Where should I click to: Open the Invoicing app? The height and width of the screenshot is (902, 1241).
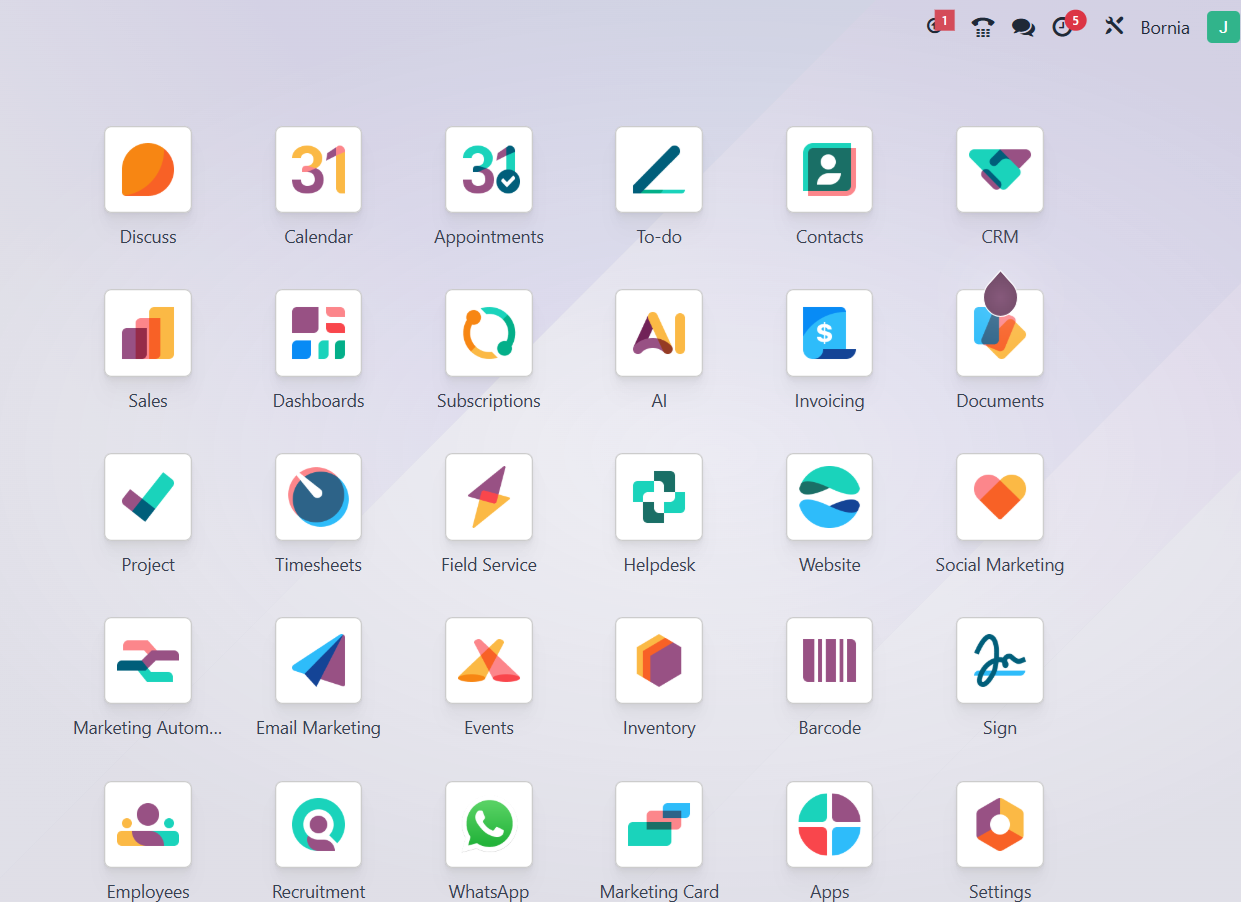pyautogui.click(x=829, y=334)
